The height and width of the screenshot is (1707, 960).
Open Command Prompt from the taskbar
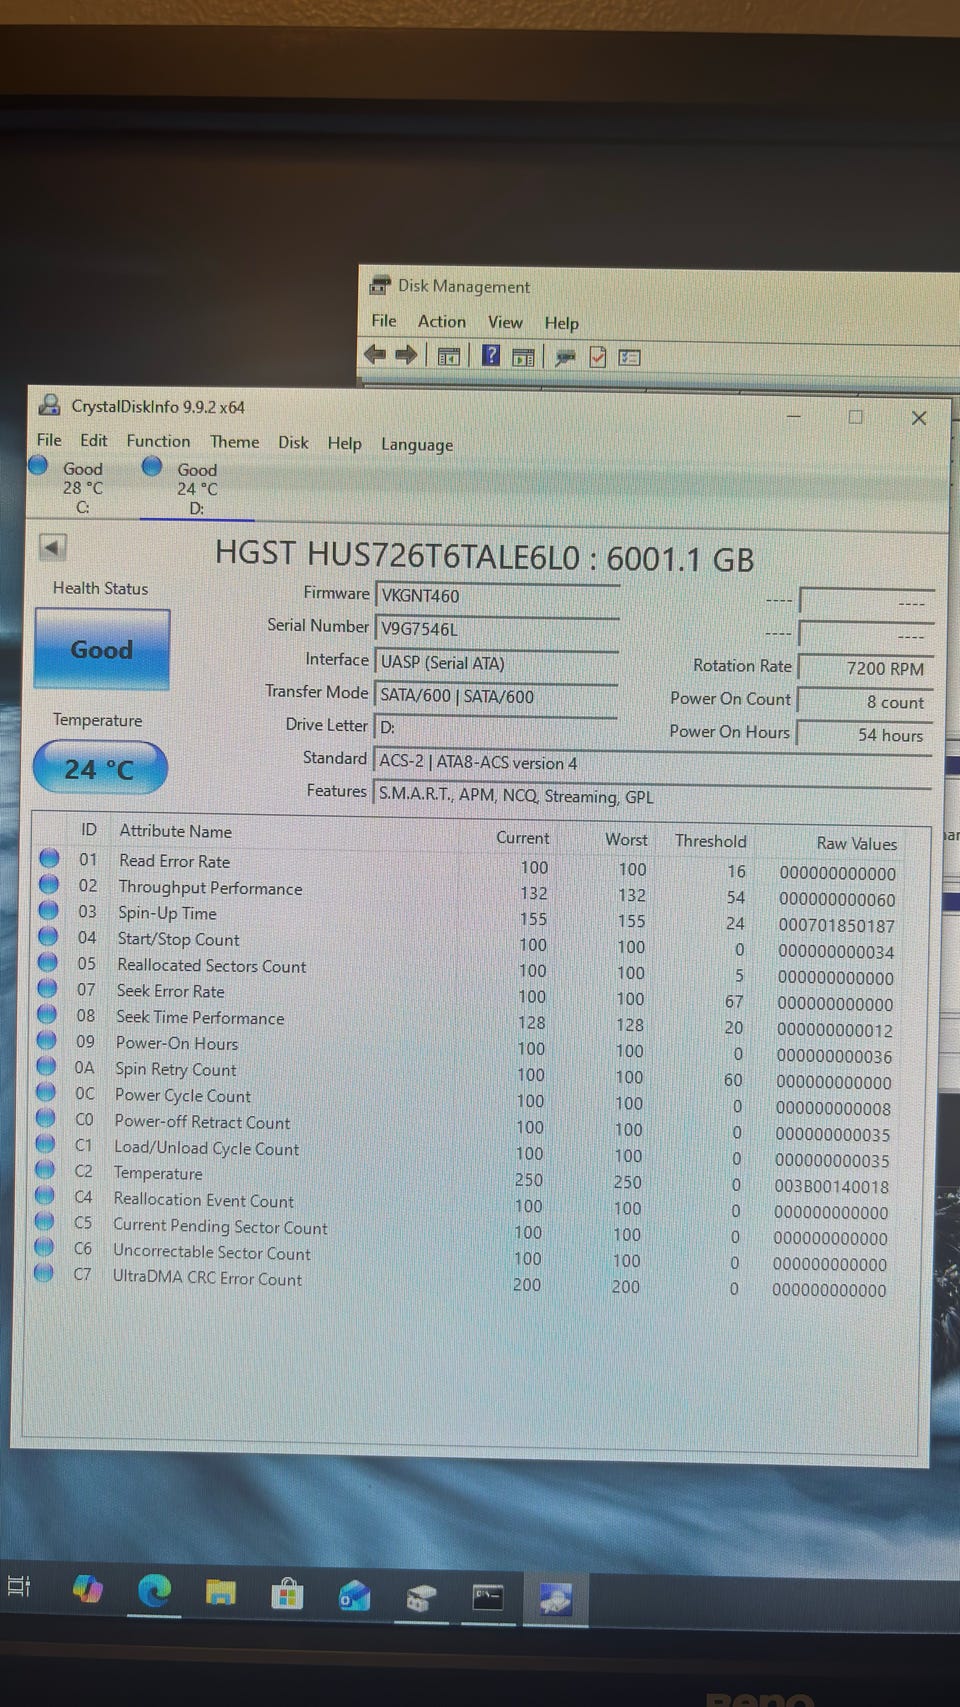tap(487, 1597)
